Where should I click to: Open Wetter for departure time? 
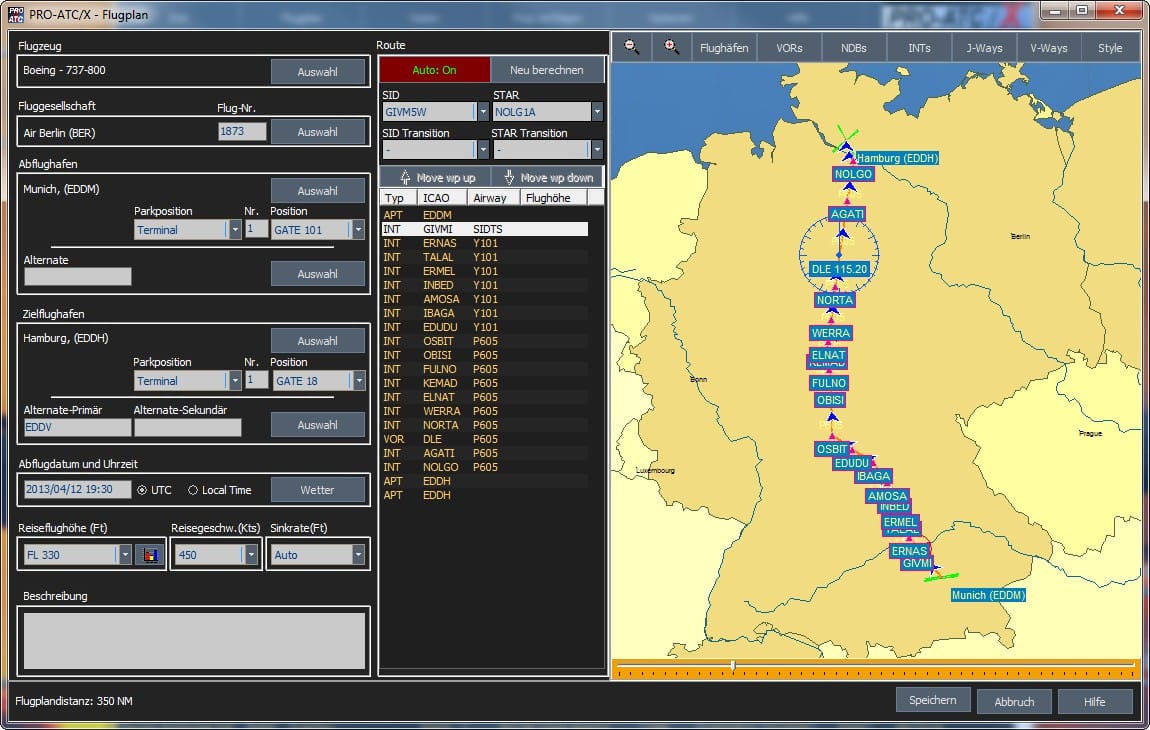[317, 490]
